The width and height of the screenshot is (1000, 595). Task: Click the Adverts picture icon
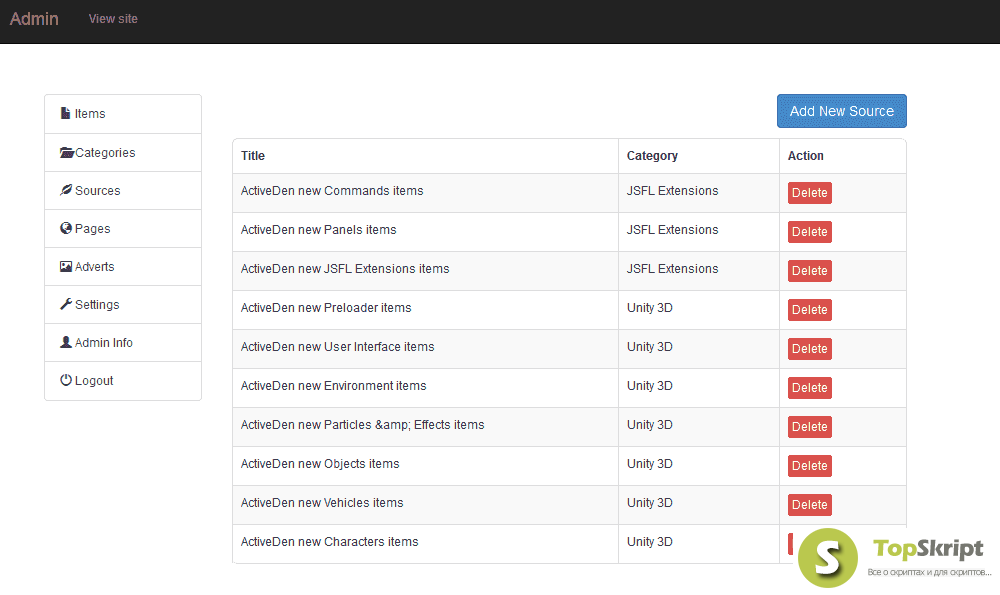[x=66, y=267]
